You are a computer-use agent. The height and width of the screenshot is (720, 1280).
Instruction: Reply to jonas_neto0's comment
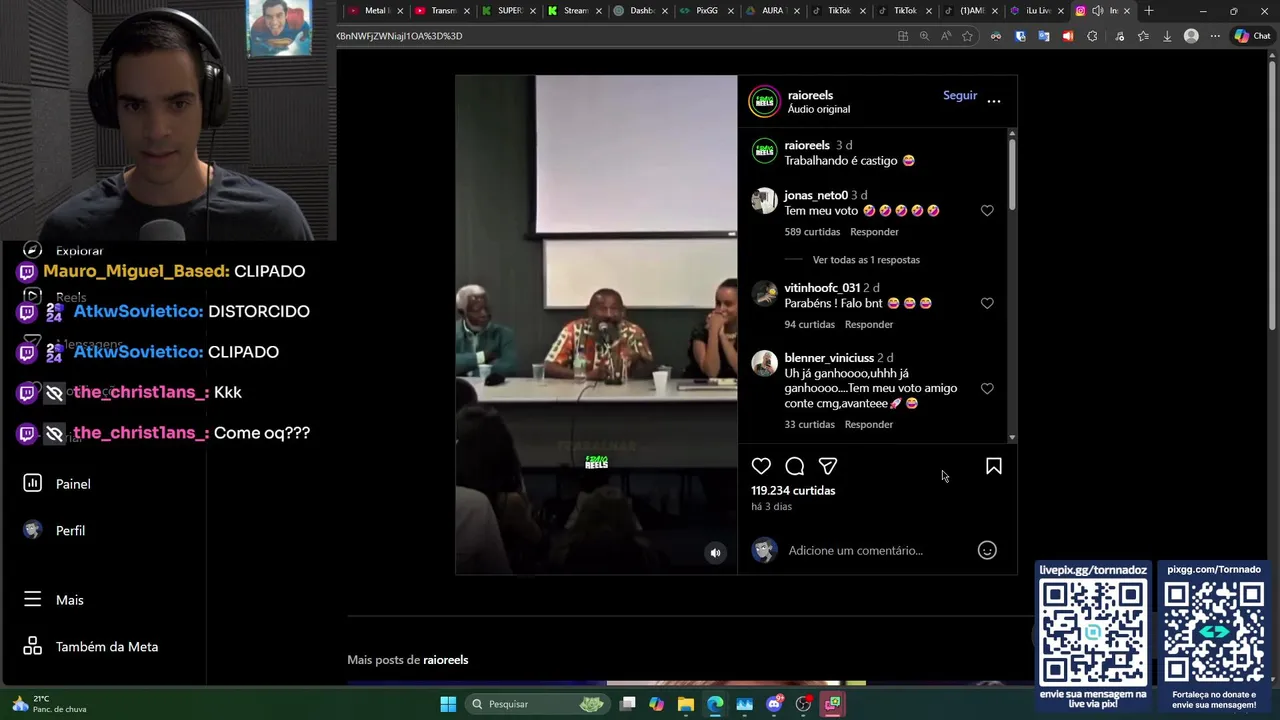point(874,232)
